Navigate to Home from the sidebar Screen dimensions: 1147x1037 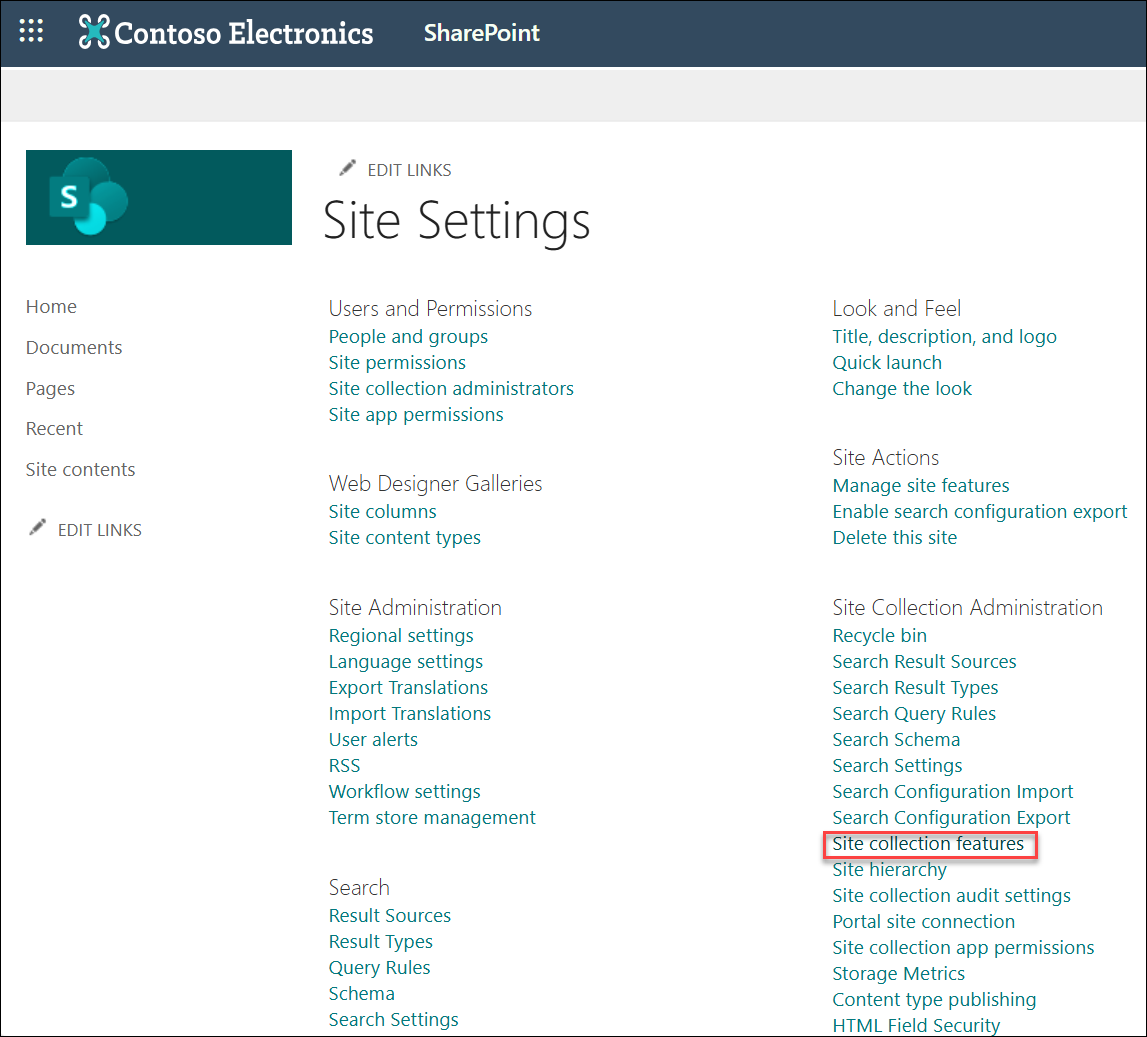51,306
